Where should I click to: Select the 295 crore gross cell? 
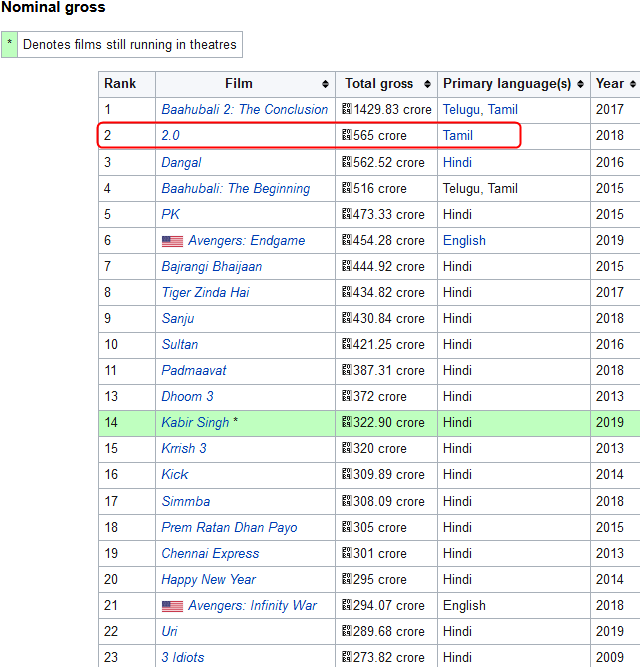coord(386,579)
